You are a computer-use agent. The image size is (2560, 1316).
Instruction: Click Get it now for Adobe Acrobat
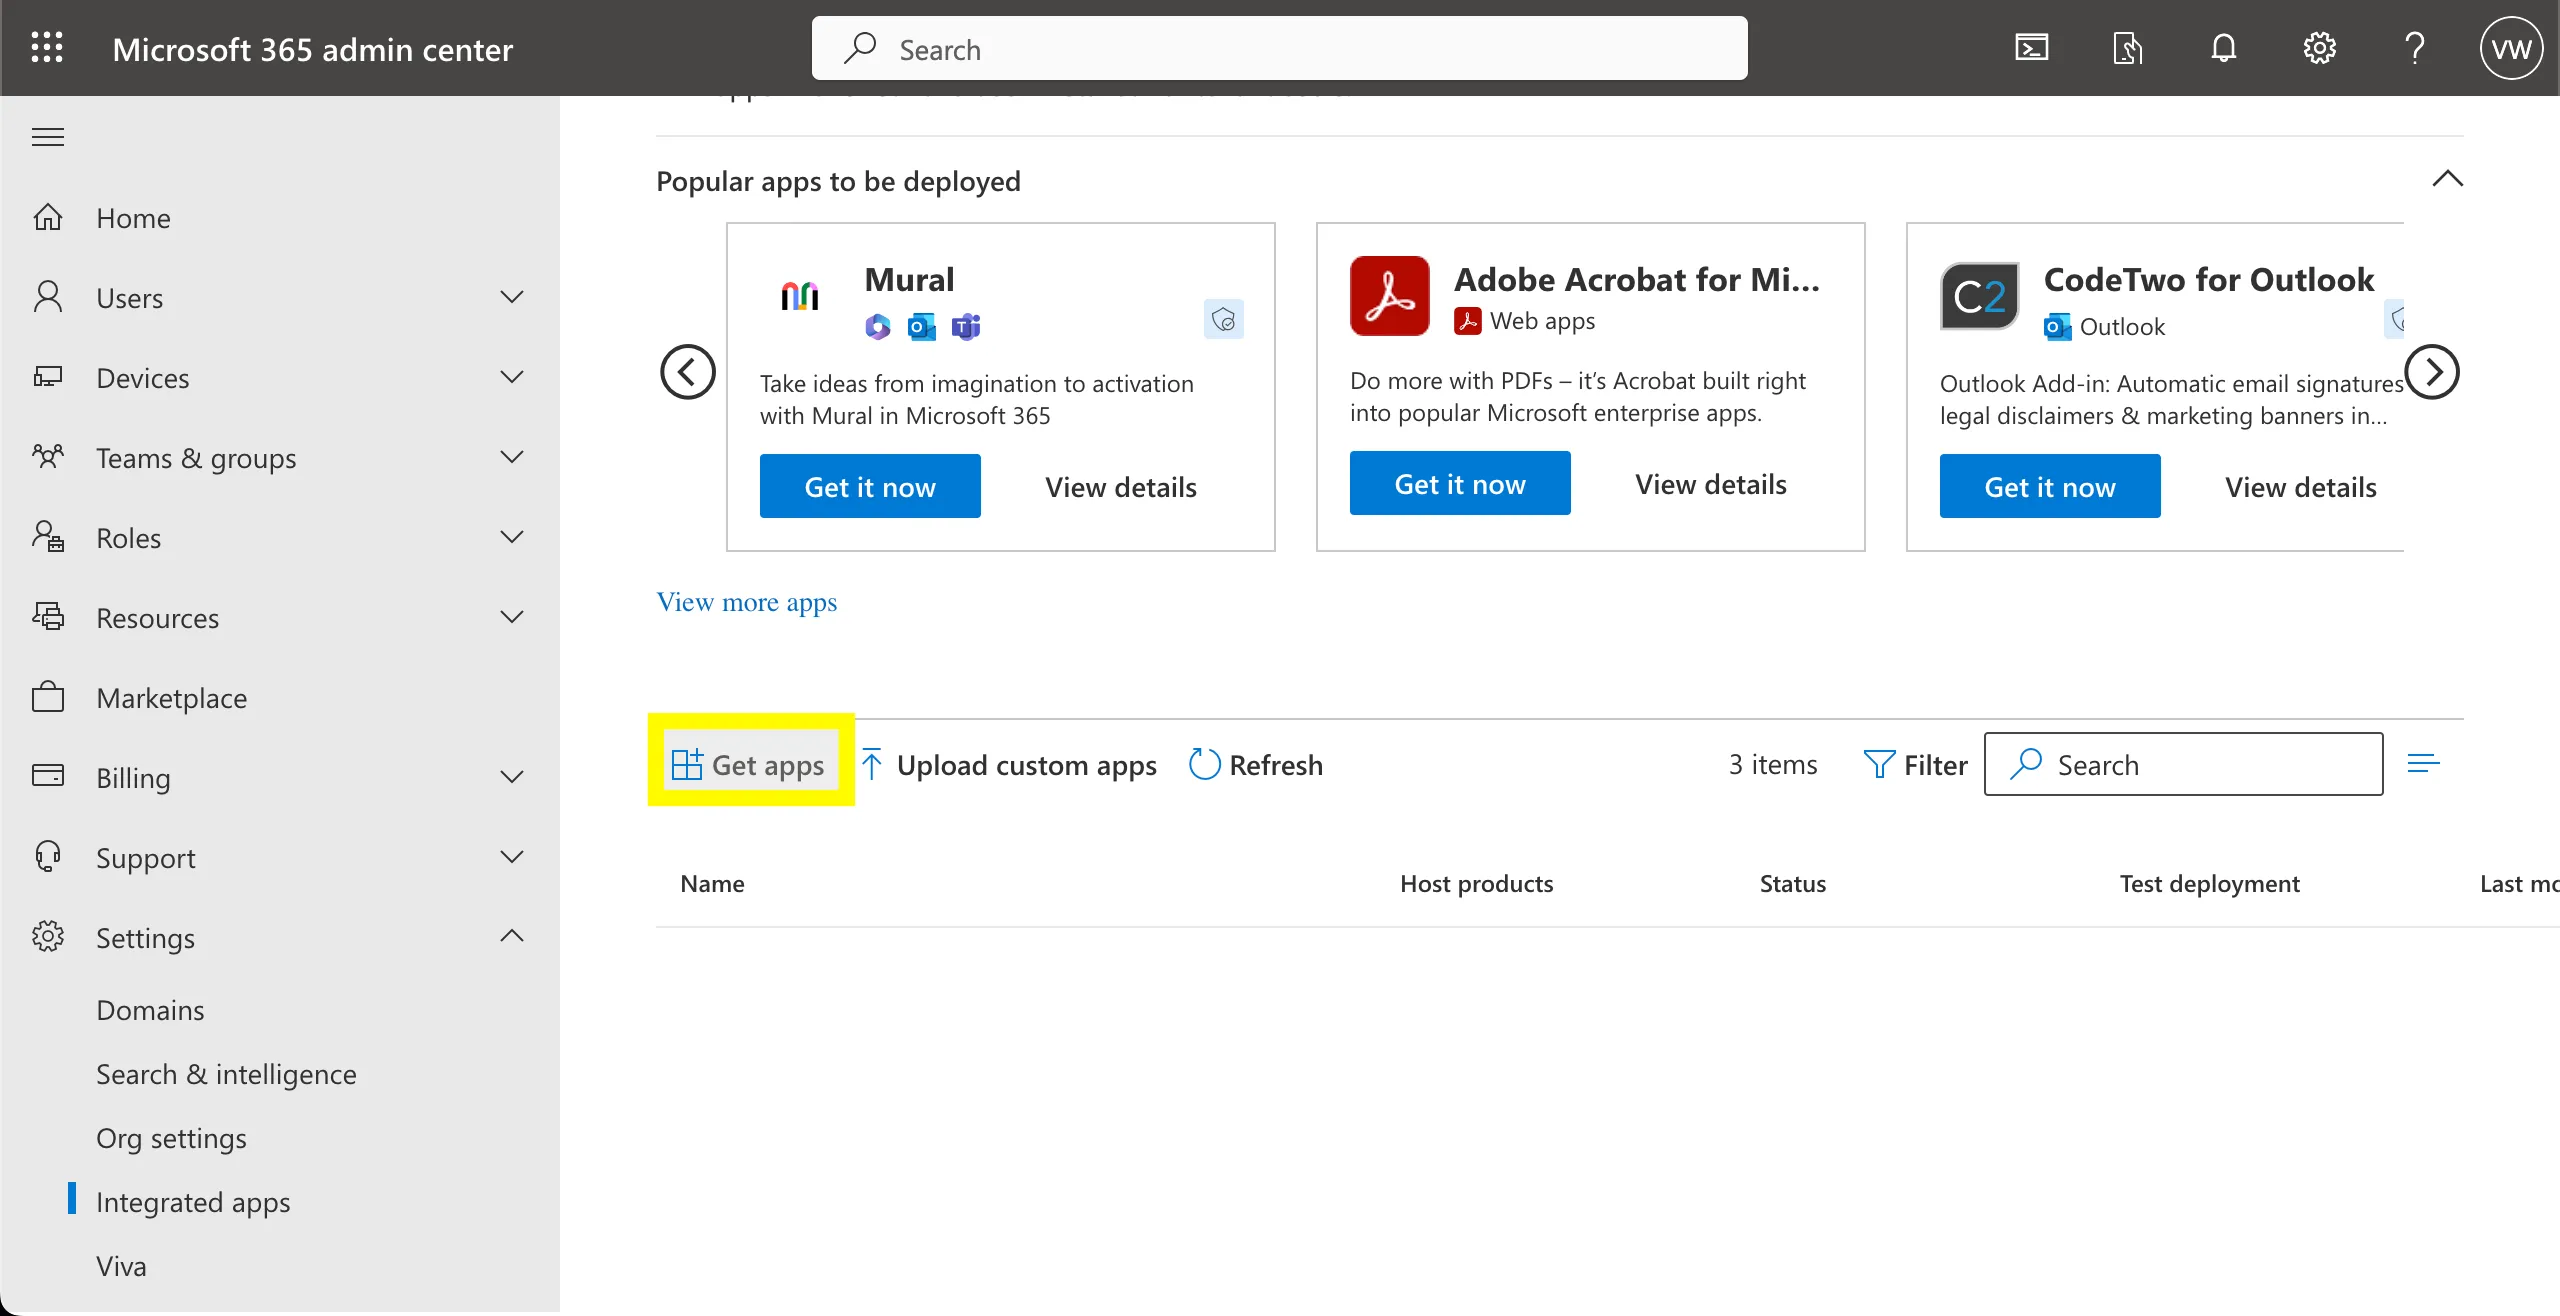tap(1460, 483)
